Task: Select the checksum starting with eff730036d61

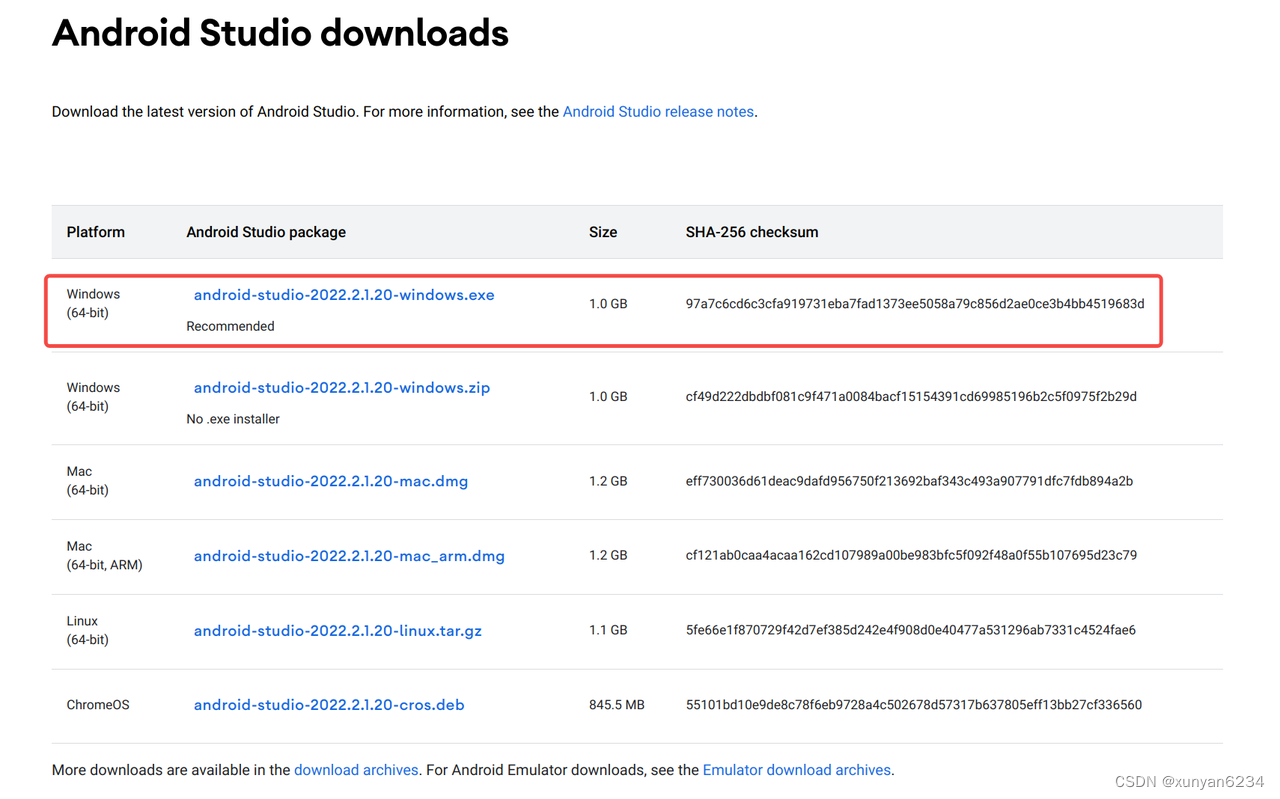Action: point(909,481)
